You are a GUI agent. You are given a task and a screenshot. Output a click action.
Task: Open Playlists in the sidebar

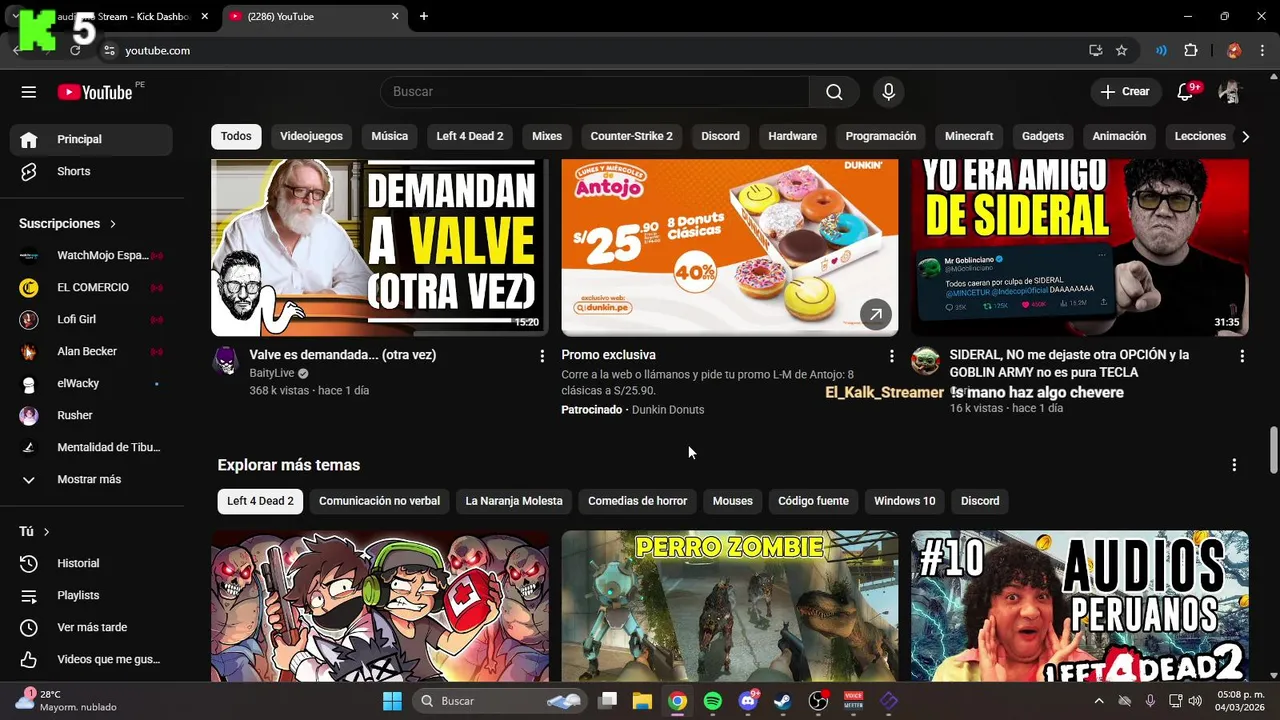pyautogui.click(x=91, y=595)
